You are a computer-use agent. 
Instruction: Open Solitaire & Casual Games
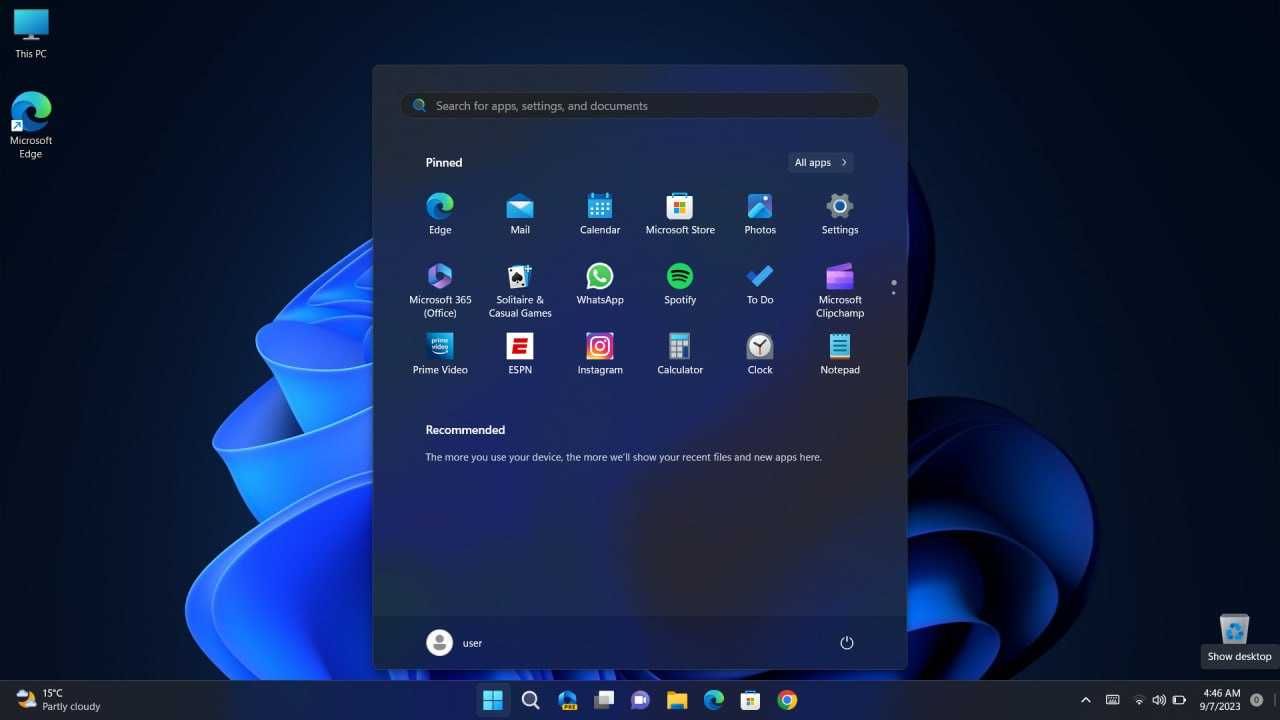point(520,290)
